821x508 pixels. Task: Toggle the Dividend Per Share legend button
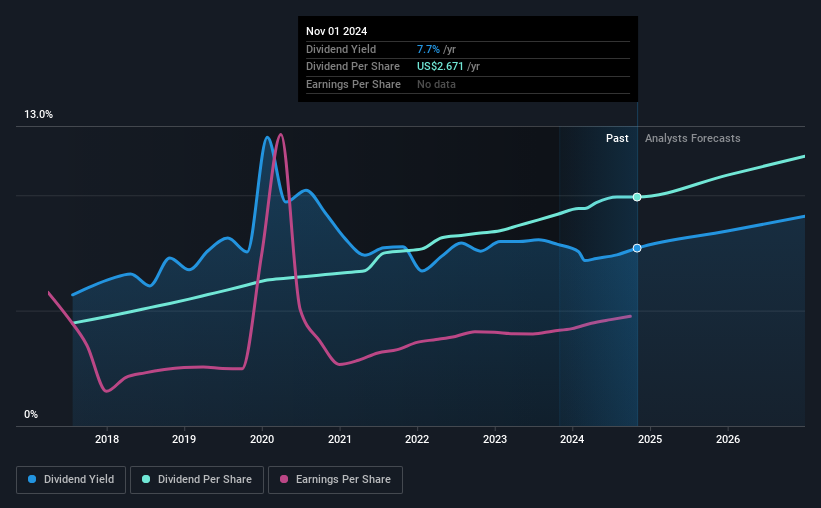(197, 480)
